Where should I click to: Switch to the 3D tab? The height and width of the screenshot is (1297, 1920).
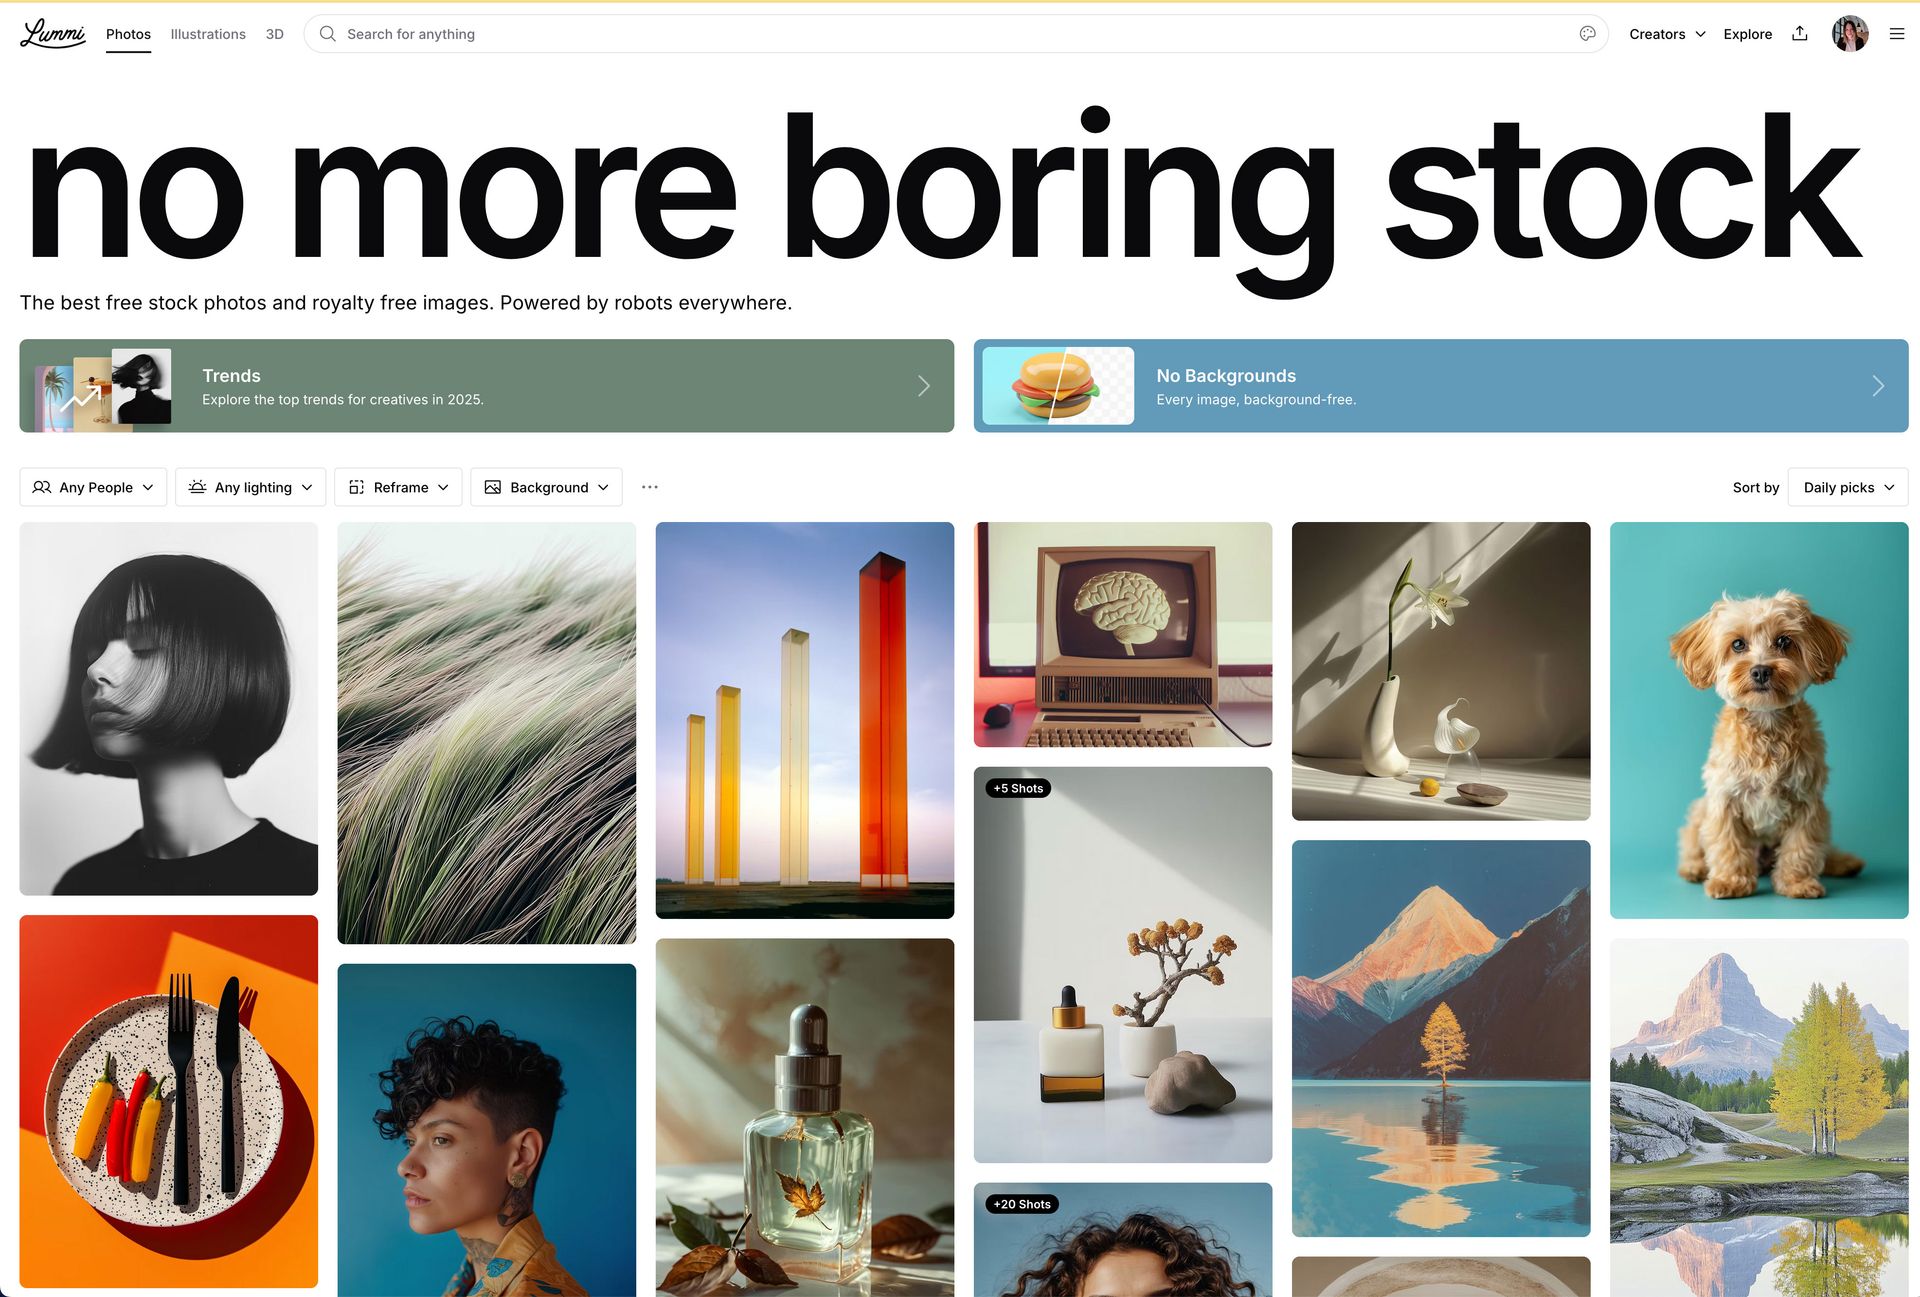tap(275, 34)
